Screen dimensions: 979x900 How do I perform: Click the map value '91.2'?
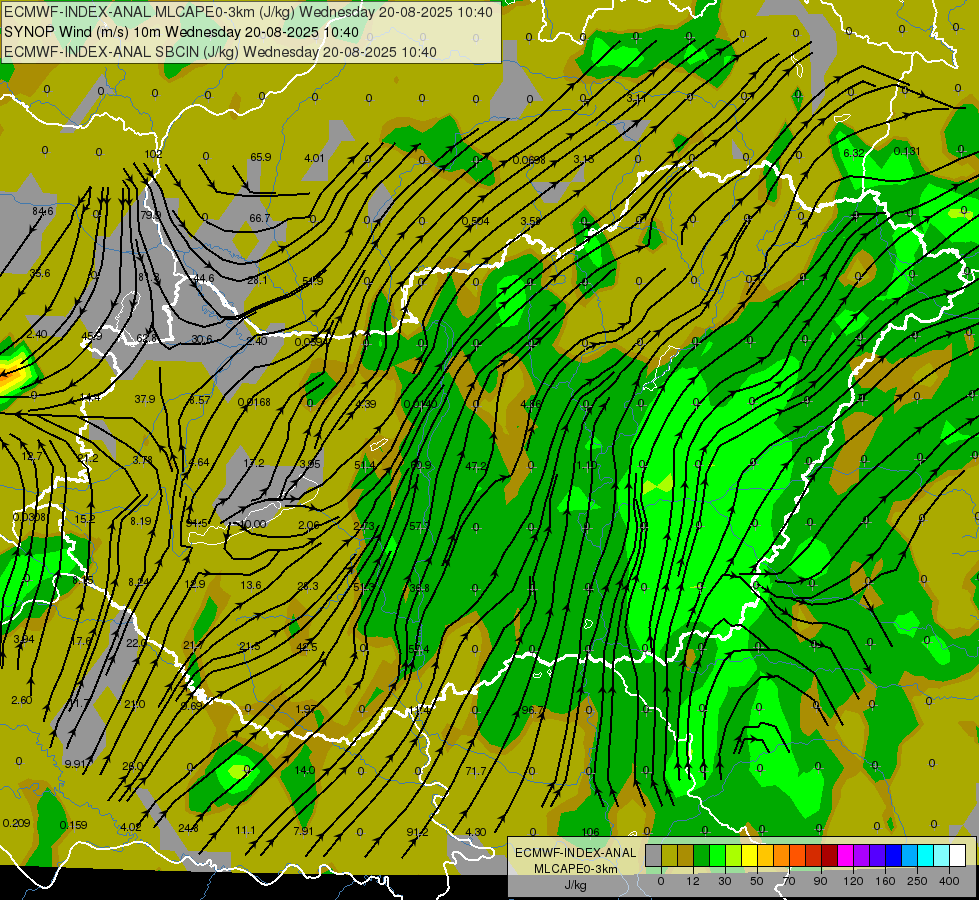tap(417, 832)
